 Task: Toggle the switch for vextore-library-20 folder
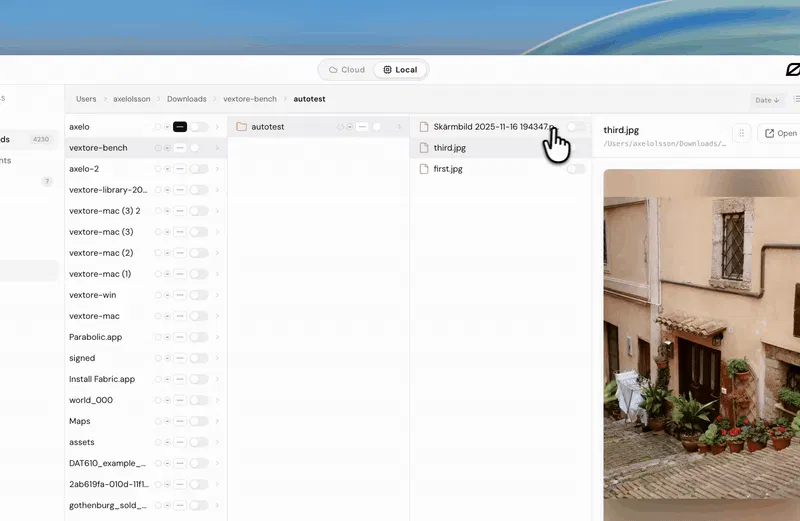(199, 190)
